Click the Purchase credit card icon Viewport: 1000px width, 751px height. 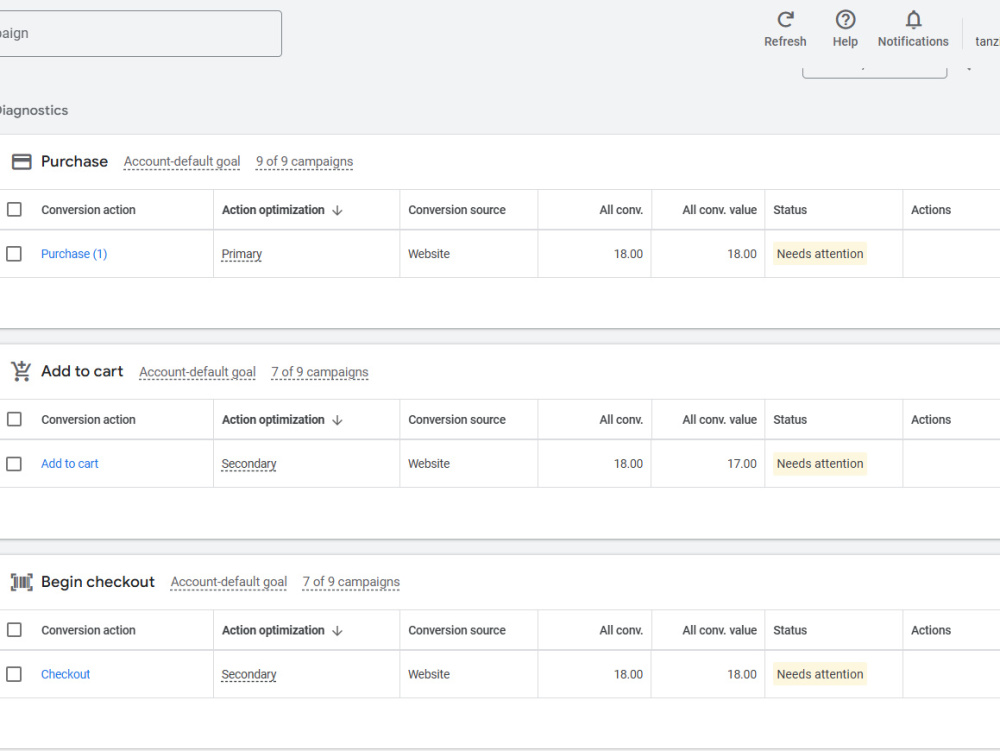coord(22,161)
